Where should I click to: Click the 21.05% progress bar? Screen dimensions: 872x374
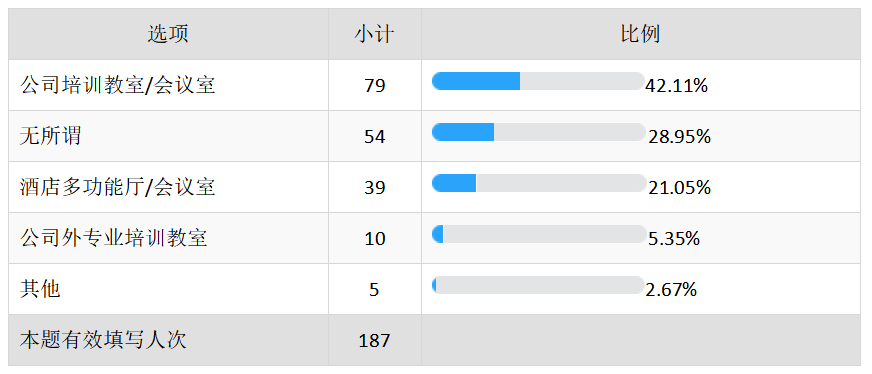[538, 183]
